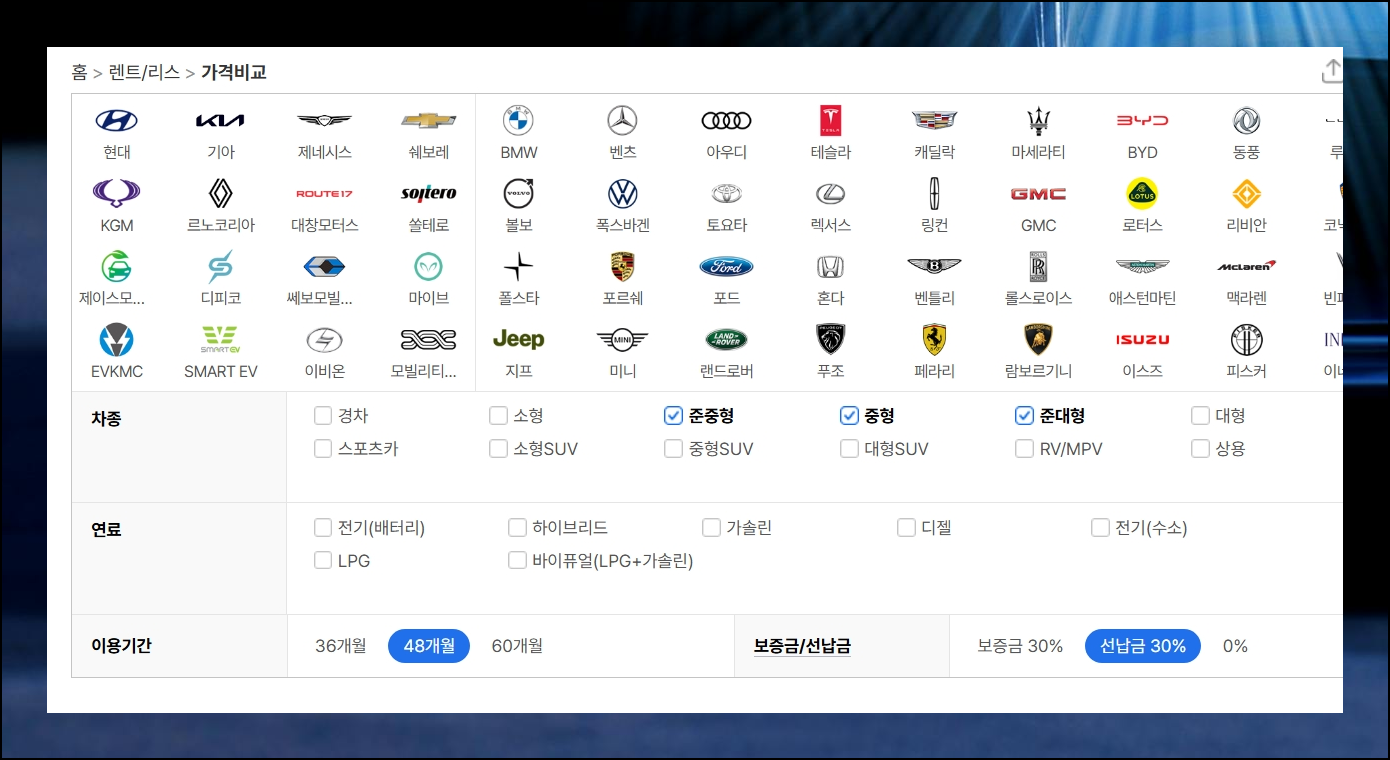Choose the Lotus (로터스) logo
Viewport: 1390px width, 760px height.
1142,194
